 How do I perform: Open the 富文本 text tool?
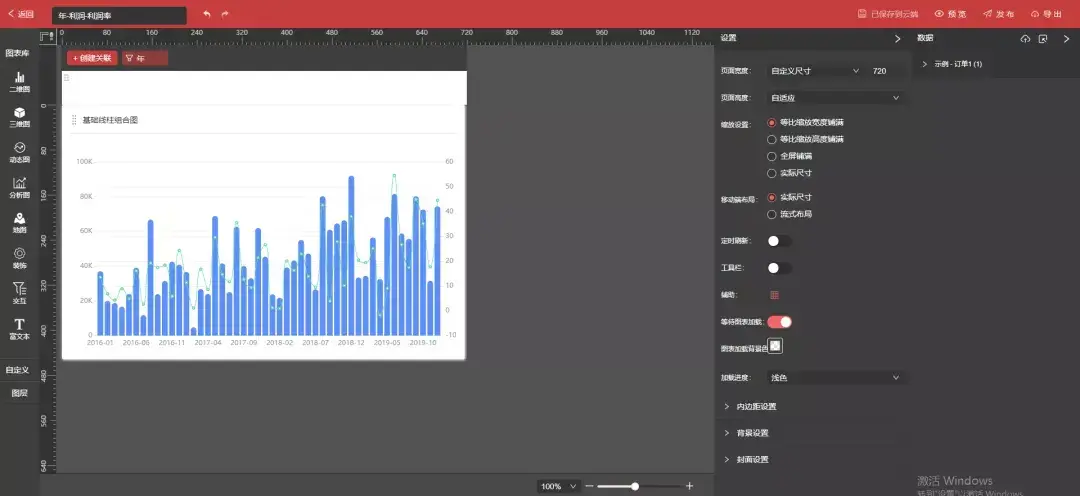pyautogui.click(x=19, y=329)
